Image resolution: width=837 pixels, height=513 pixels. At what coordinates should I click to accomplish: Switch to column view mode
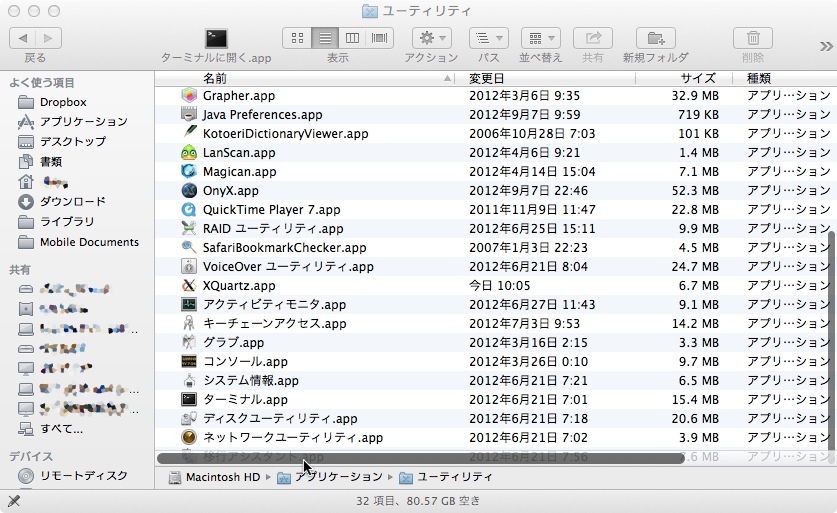point(352,38)
